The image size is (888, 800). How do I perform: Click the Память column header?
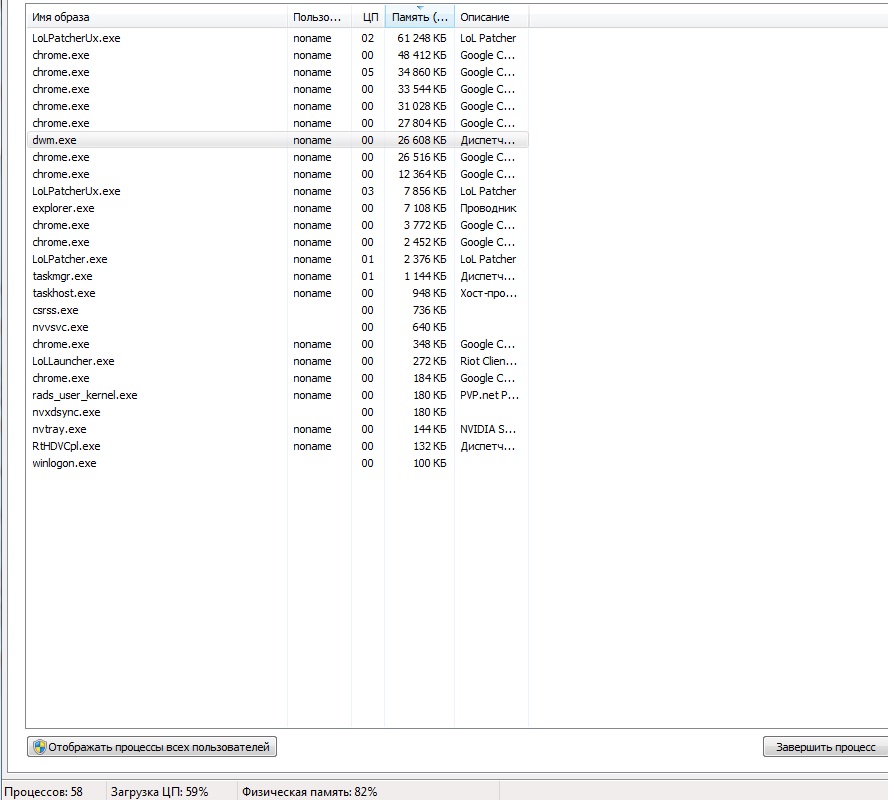(x=419, y=17)
